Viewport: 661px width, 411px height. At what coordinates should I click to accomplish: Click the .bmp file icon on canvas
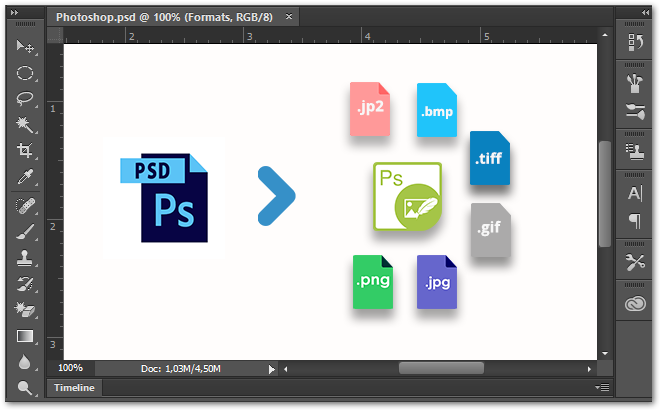(x=437, y=110)
